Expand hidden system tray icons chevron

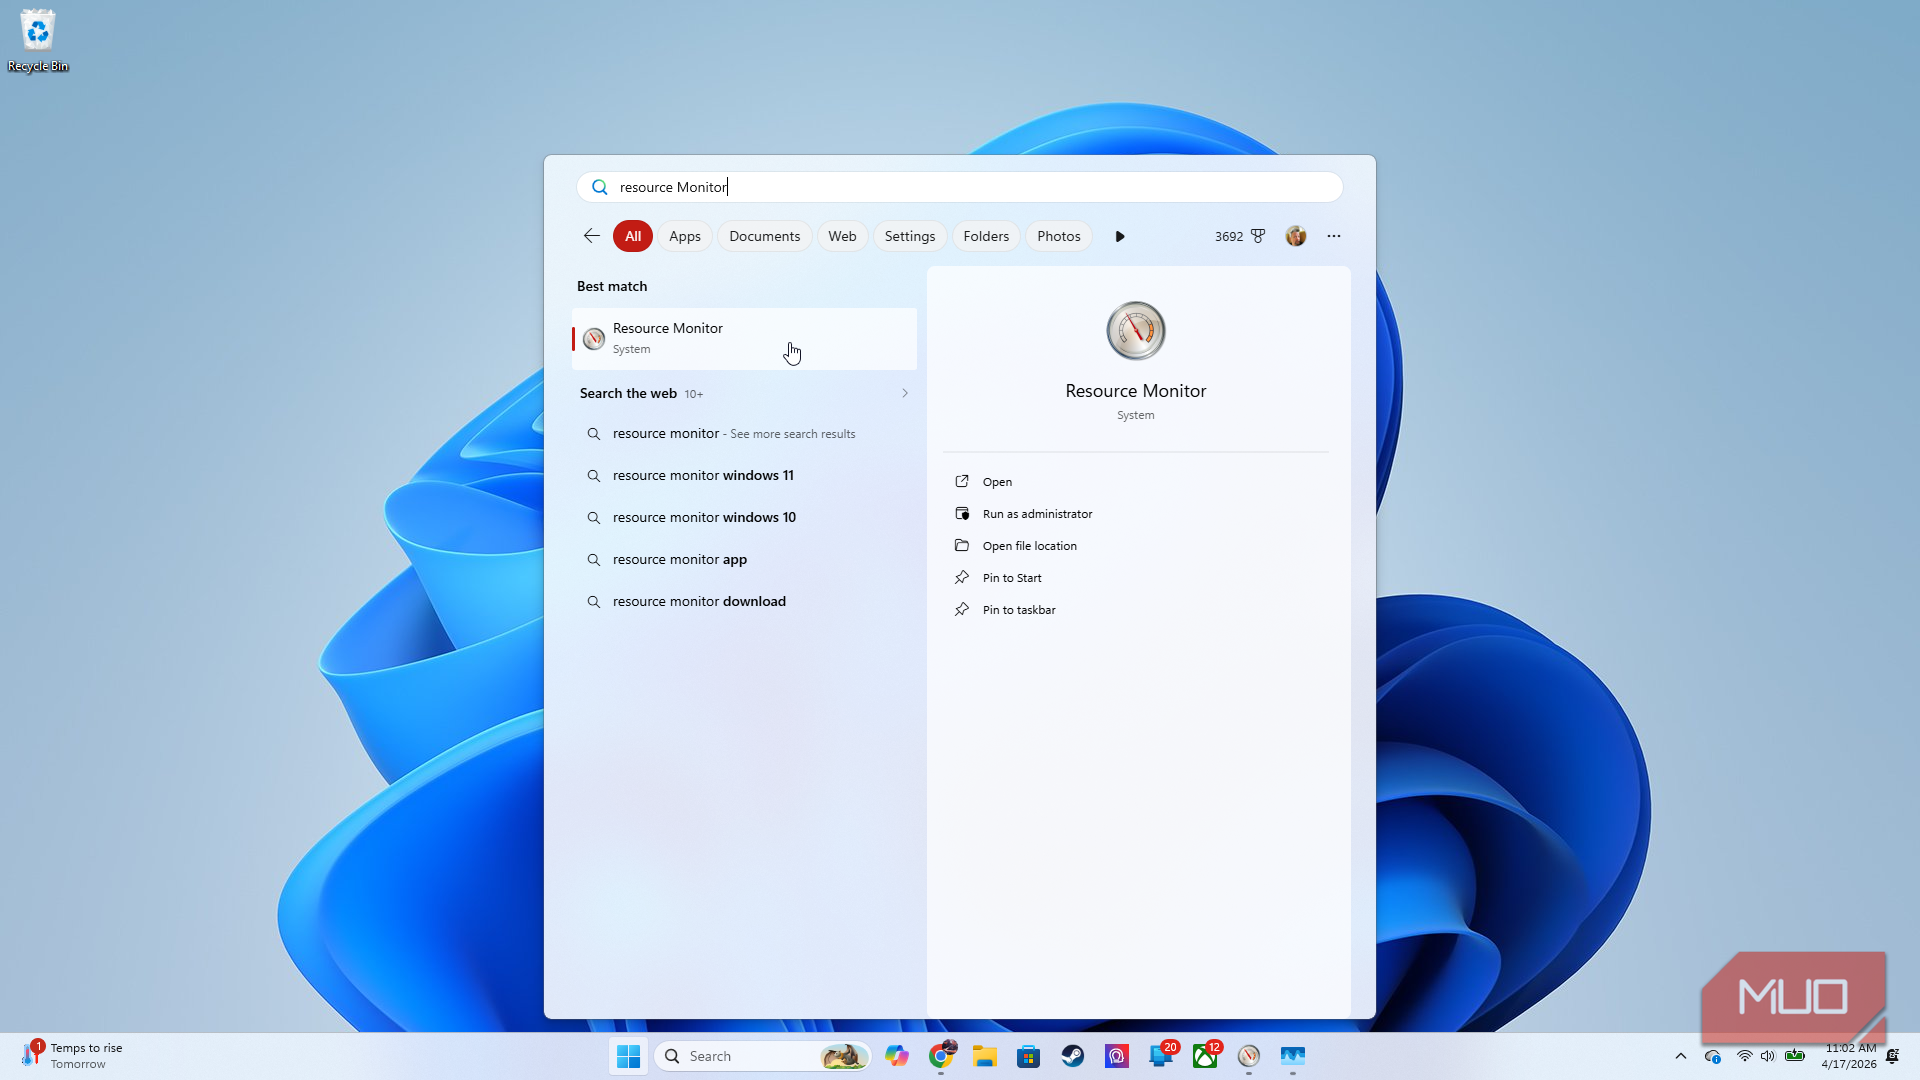click(1681, 1056)
